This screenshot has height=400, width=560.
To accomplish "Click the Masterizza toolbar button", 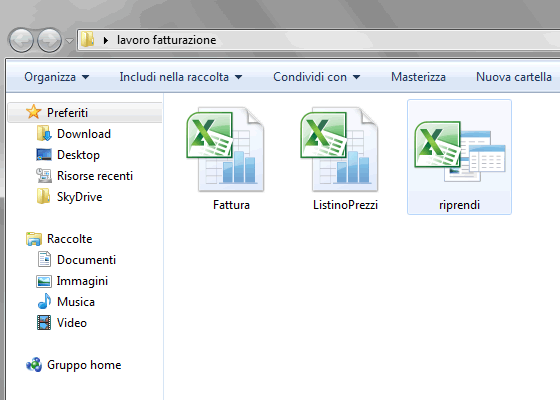I will pyautogui.click(x=418, y=77).
